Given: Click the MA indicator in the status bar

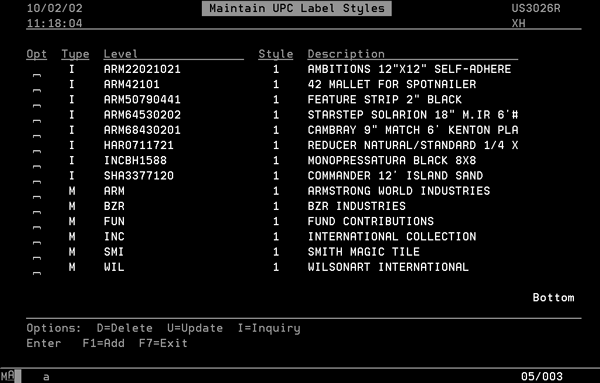Looking at the screenshot, I should [x=7, y=376].
